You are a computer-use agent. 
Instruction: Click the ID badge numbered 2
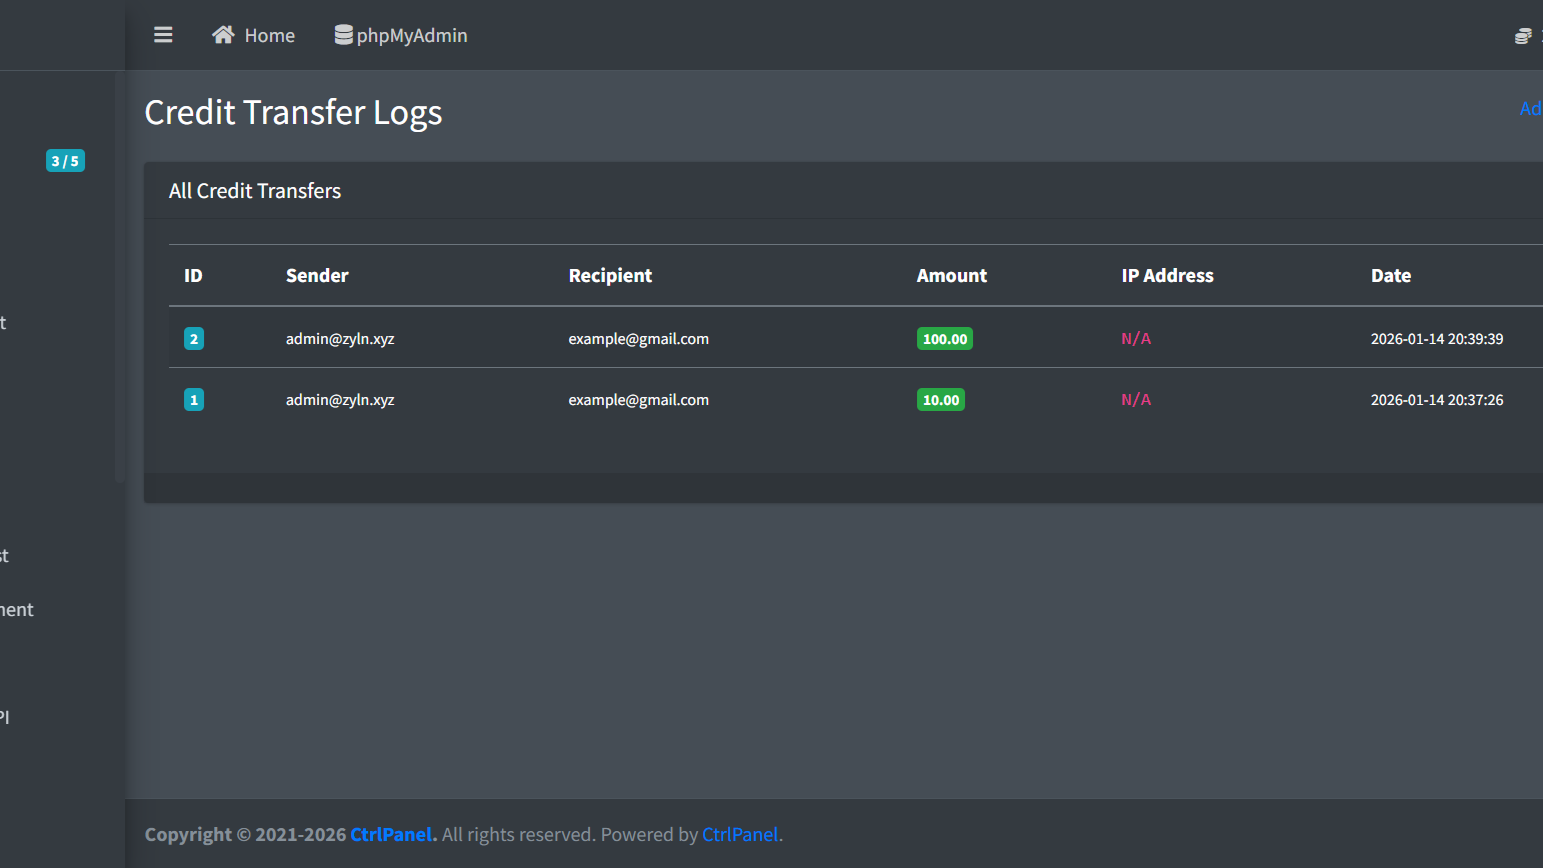[194, 339]
